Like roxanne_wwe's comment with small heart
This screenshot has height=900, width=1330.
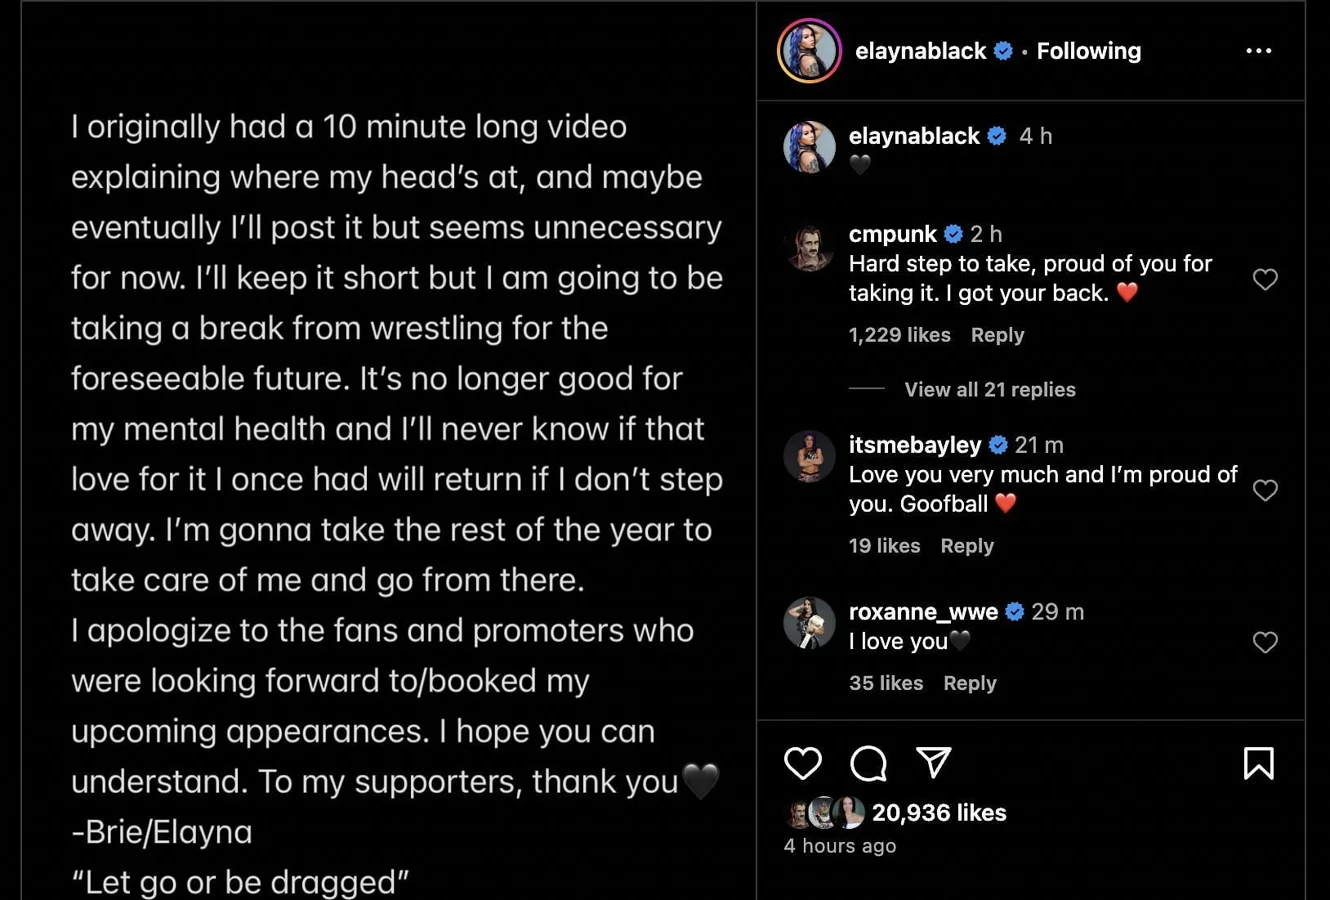click(x=1265, y=642)
